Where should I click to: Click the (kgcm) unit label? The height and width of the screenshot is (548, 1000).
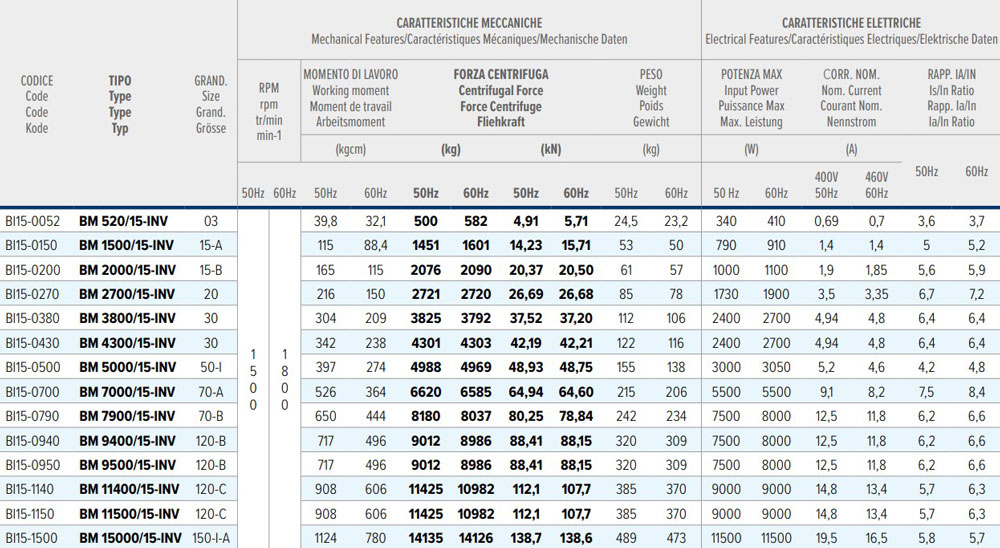coord(351,150)
